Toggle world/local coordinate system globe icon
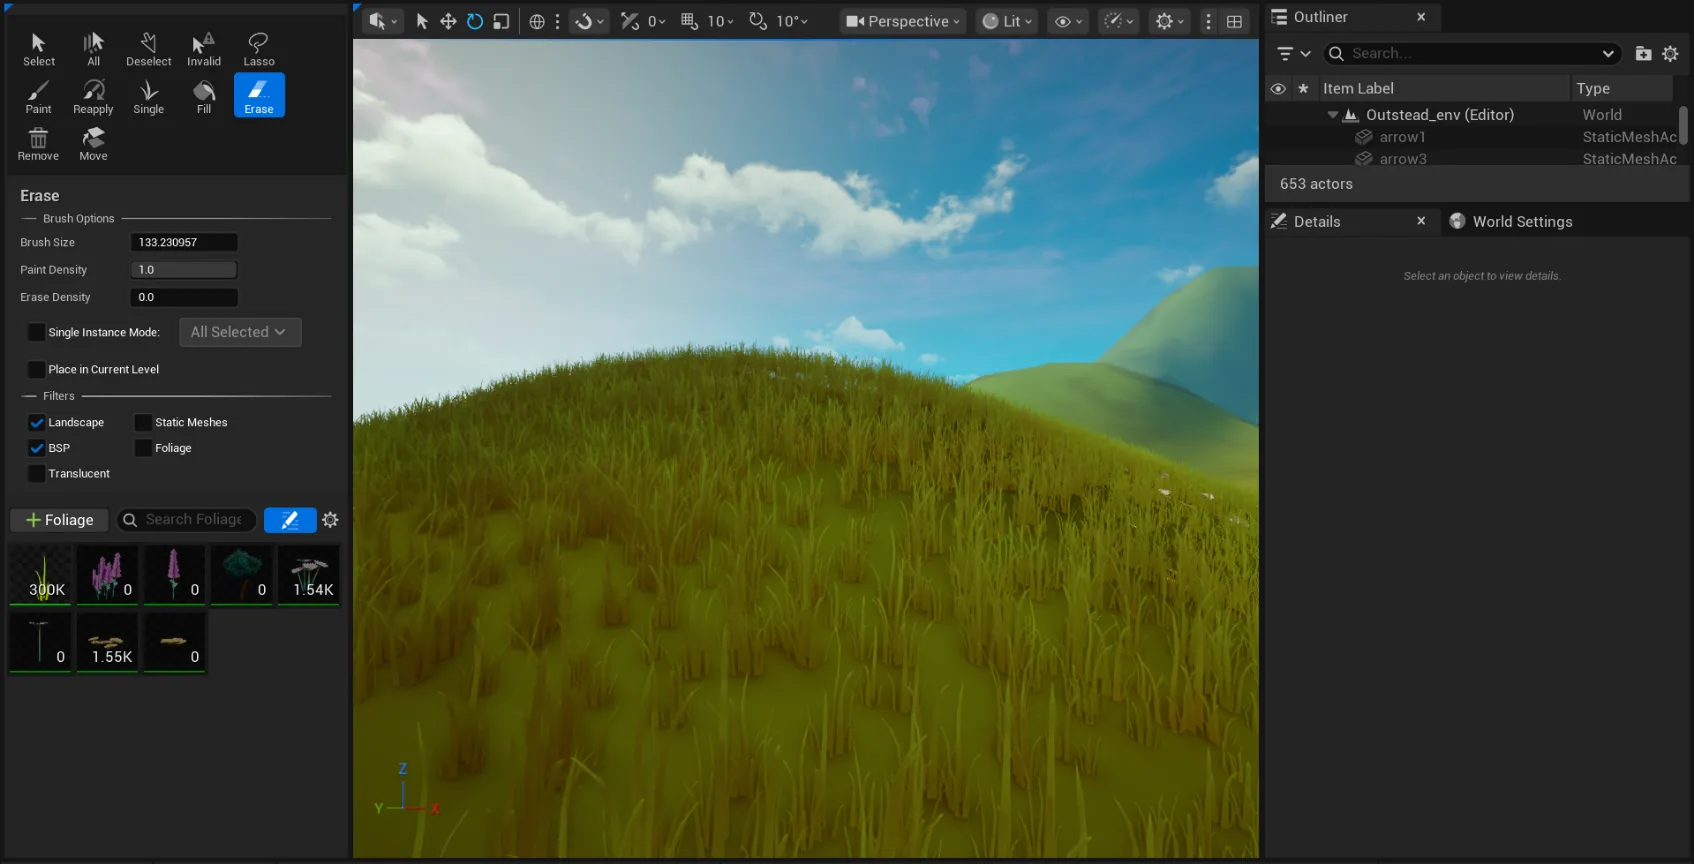The image size is (1695, 864). click(x=537, y=21)
